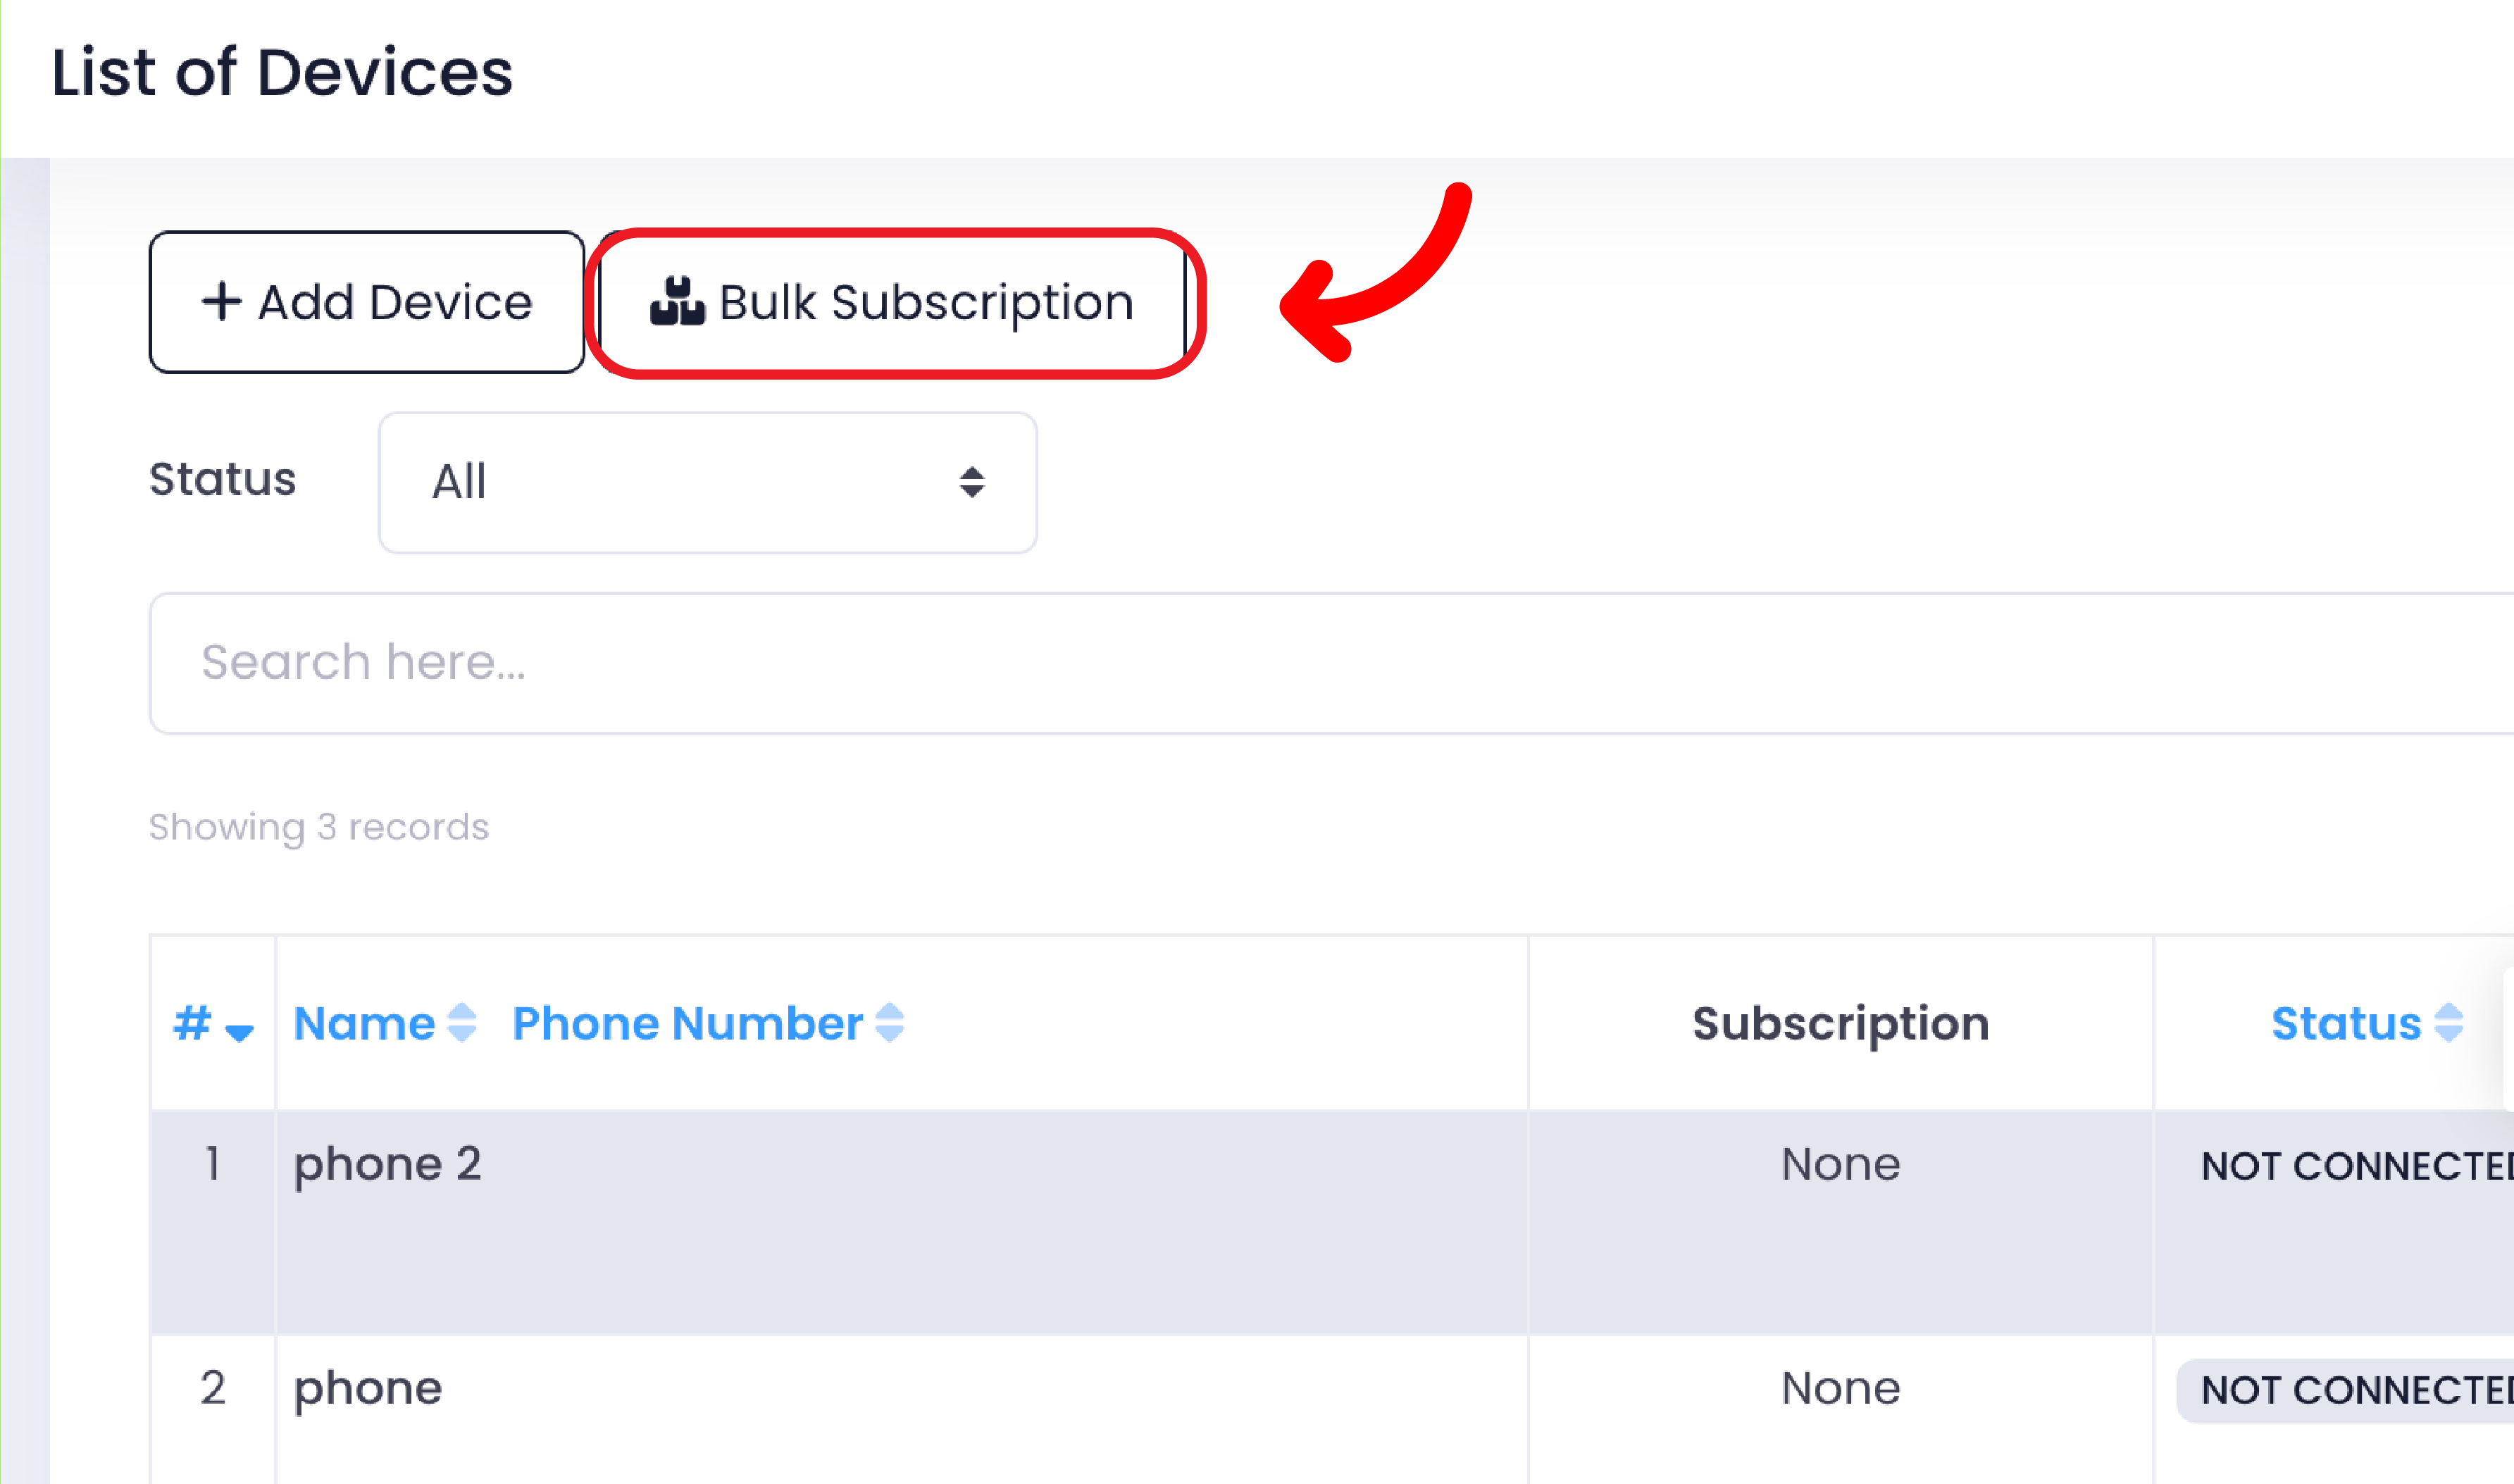Screen dimensions: 2514x1484
Task: Focus the Search here input field
Action: pyautogui.click(x=1300, y=662)
